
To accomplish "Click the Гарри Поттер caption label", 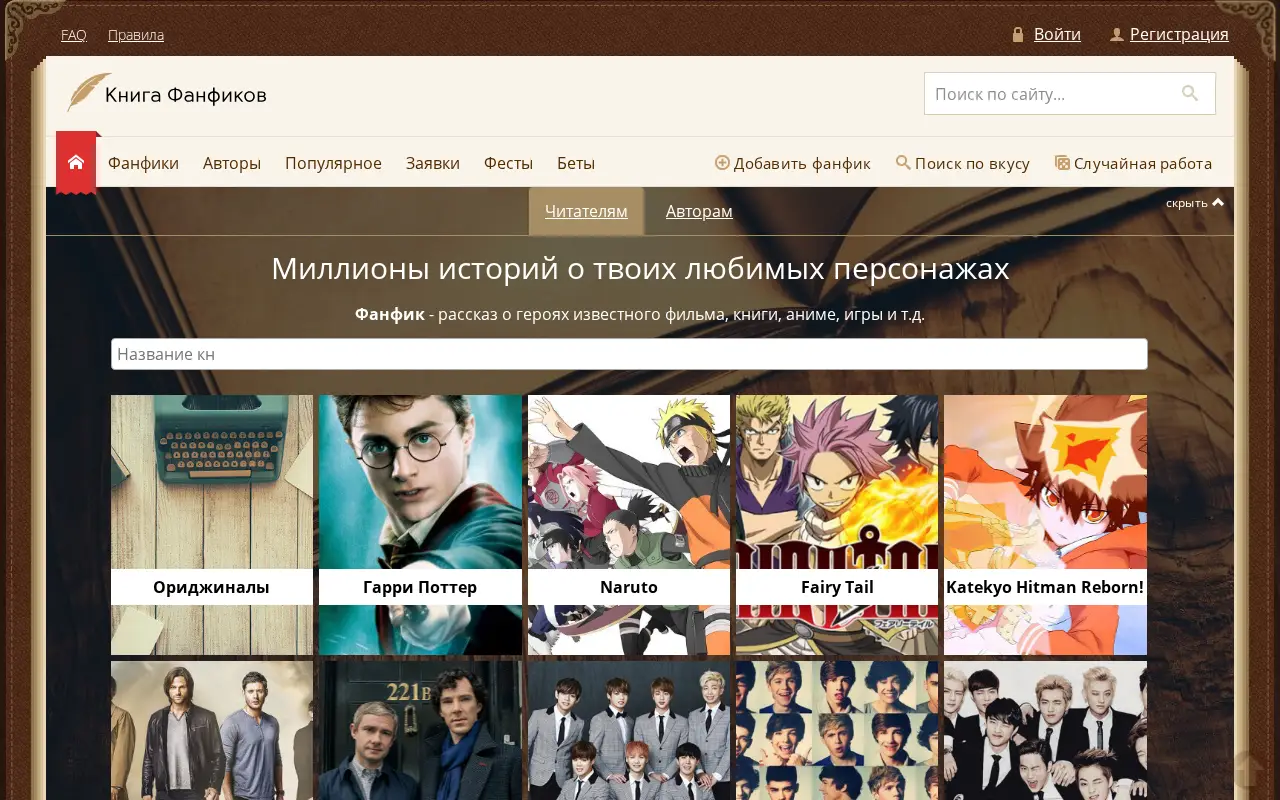I will 420,587.
